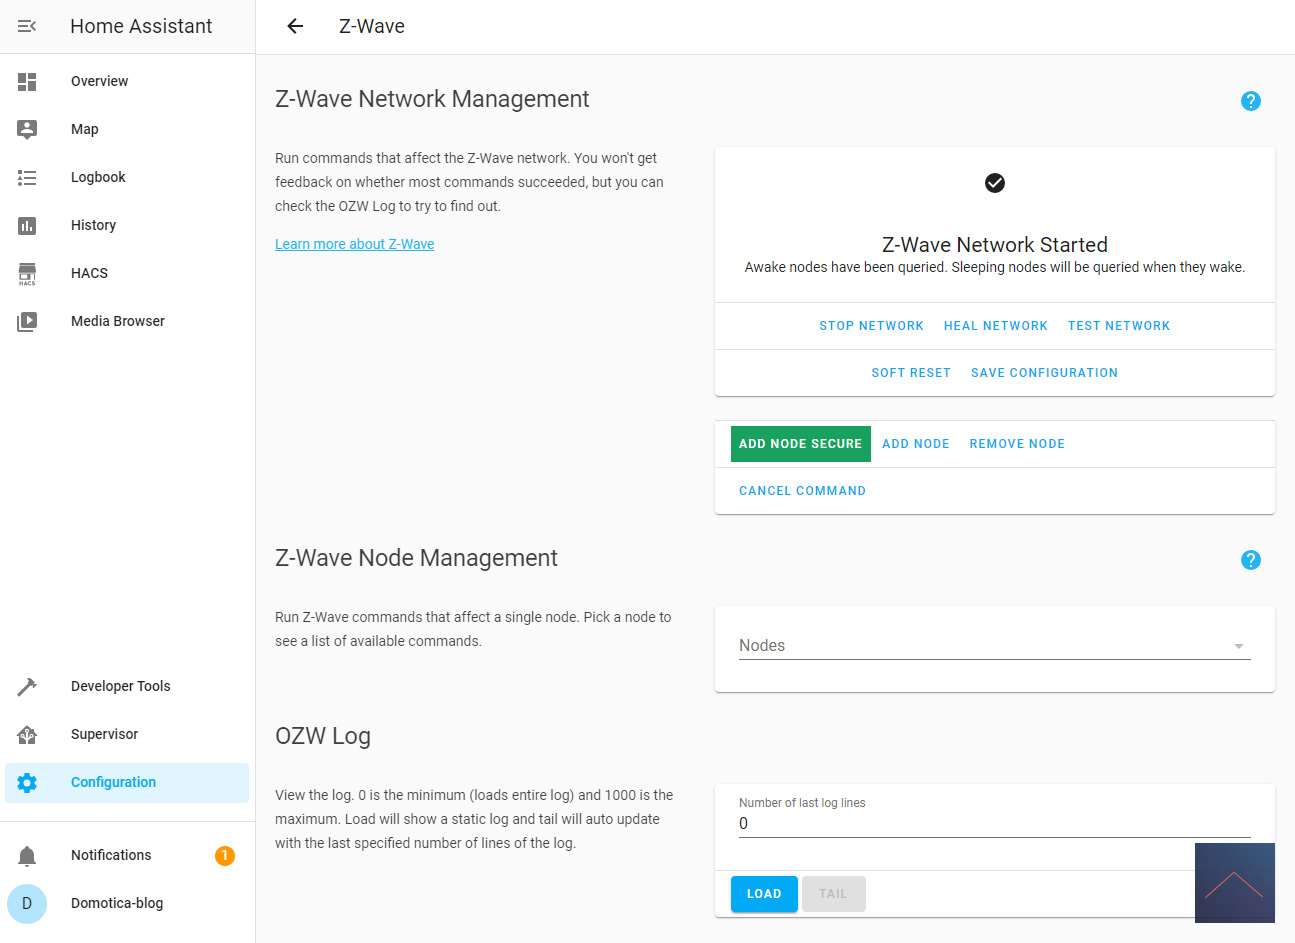Click Add Node Secure button
The height and width of the screenshot is (943, 1295).
tap(800, 444)
